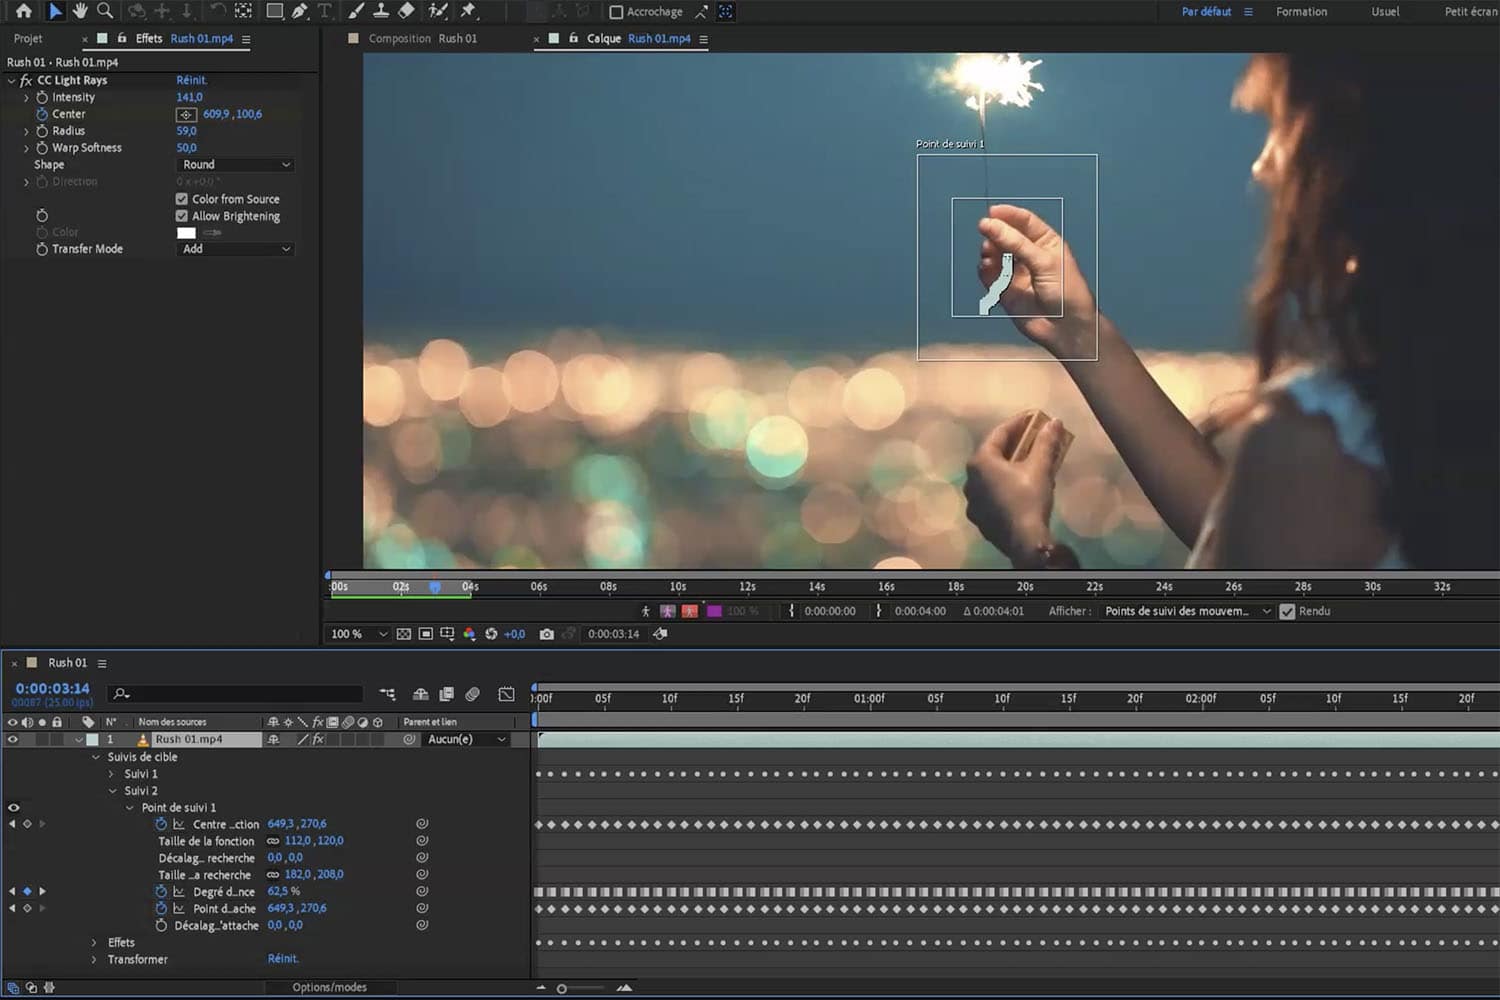1500x1000 pixels.
Task: Expand the Suivi 1 tracker
Action: 111,774
